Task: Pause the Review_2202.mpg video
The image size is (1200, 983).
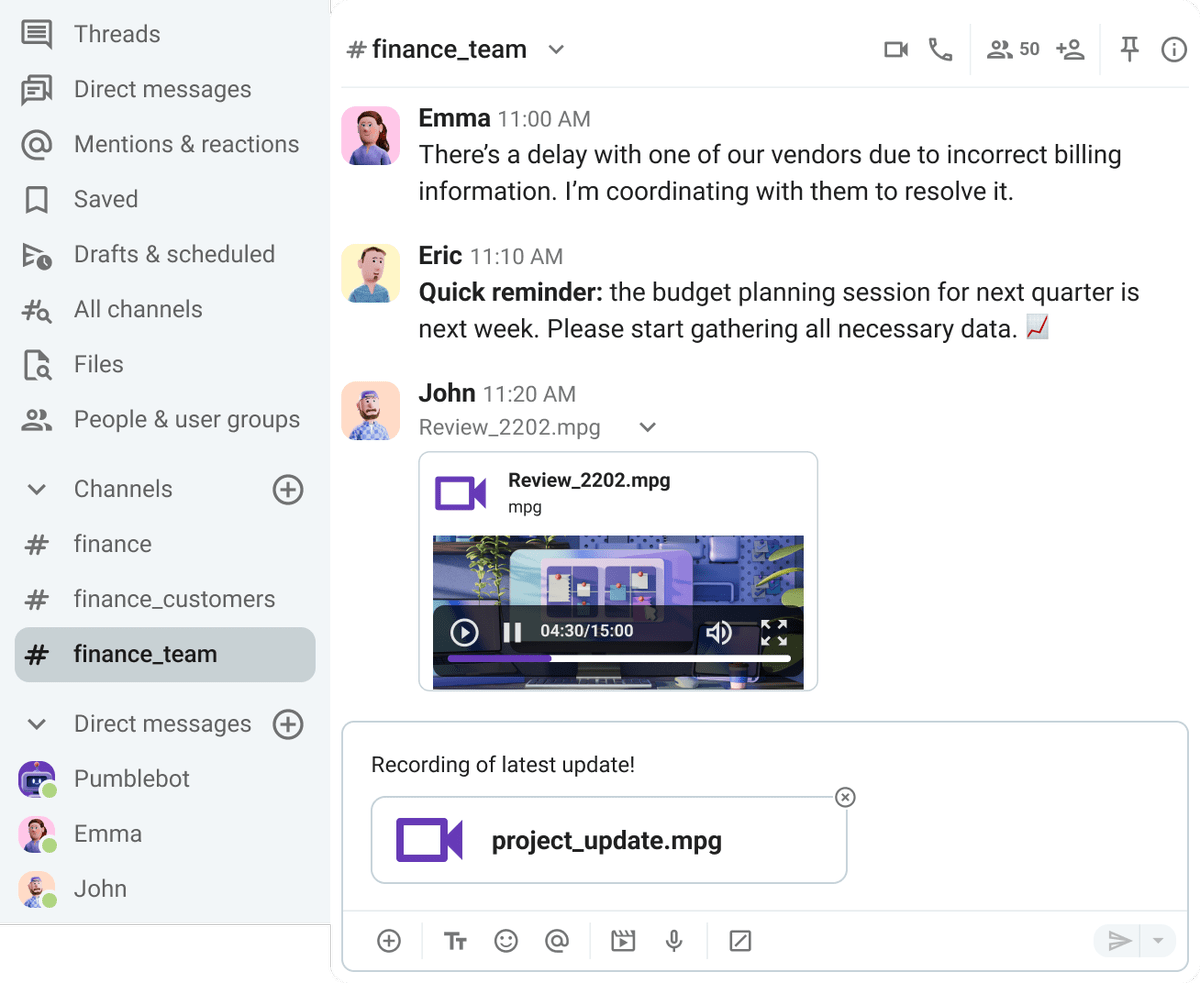Action: click(x=511, y=631)
